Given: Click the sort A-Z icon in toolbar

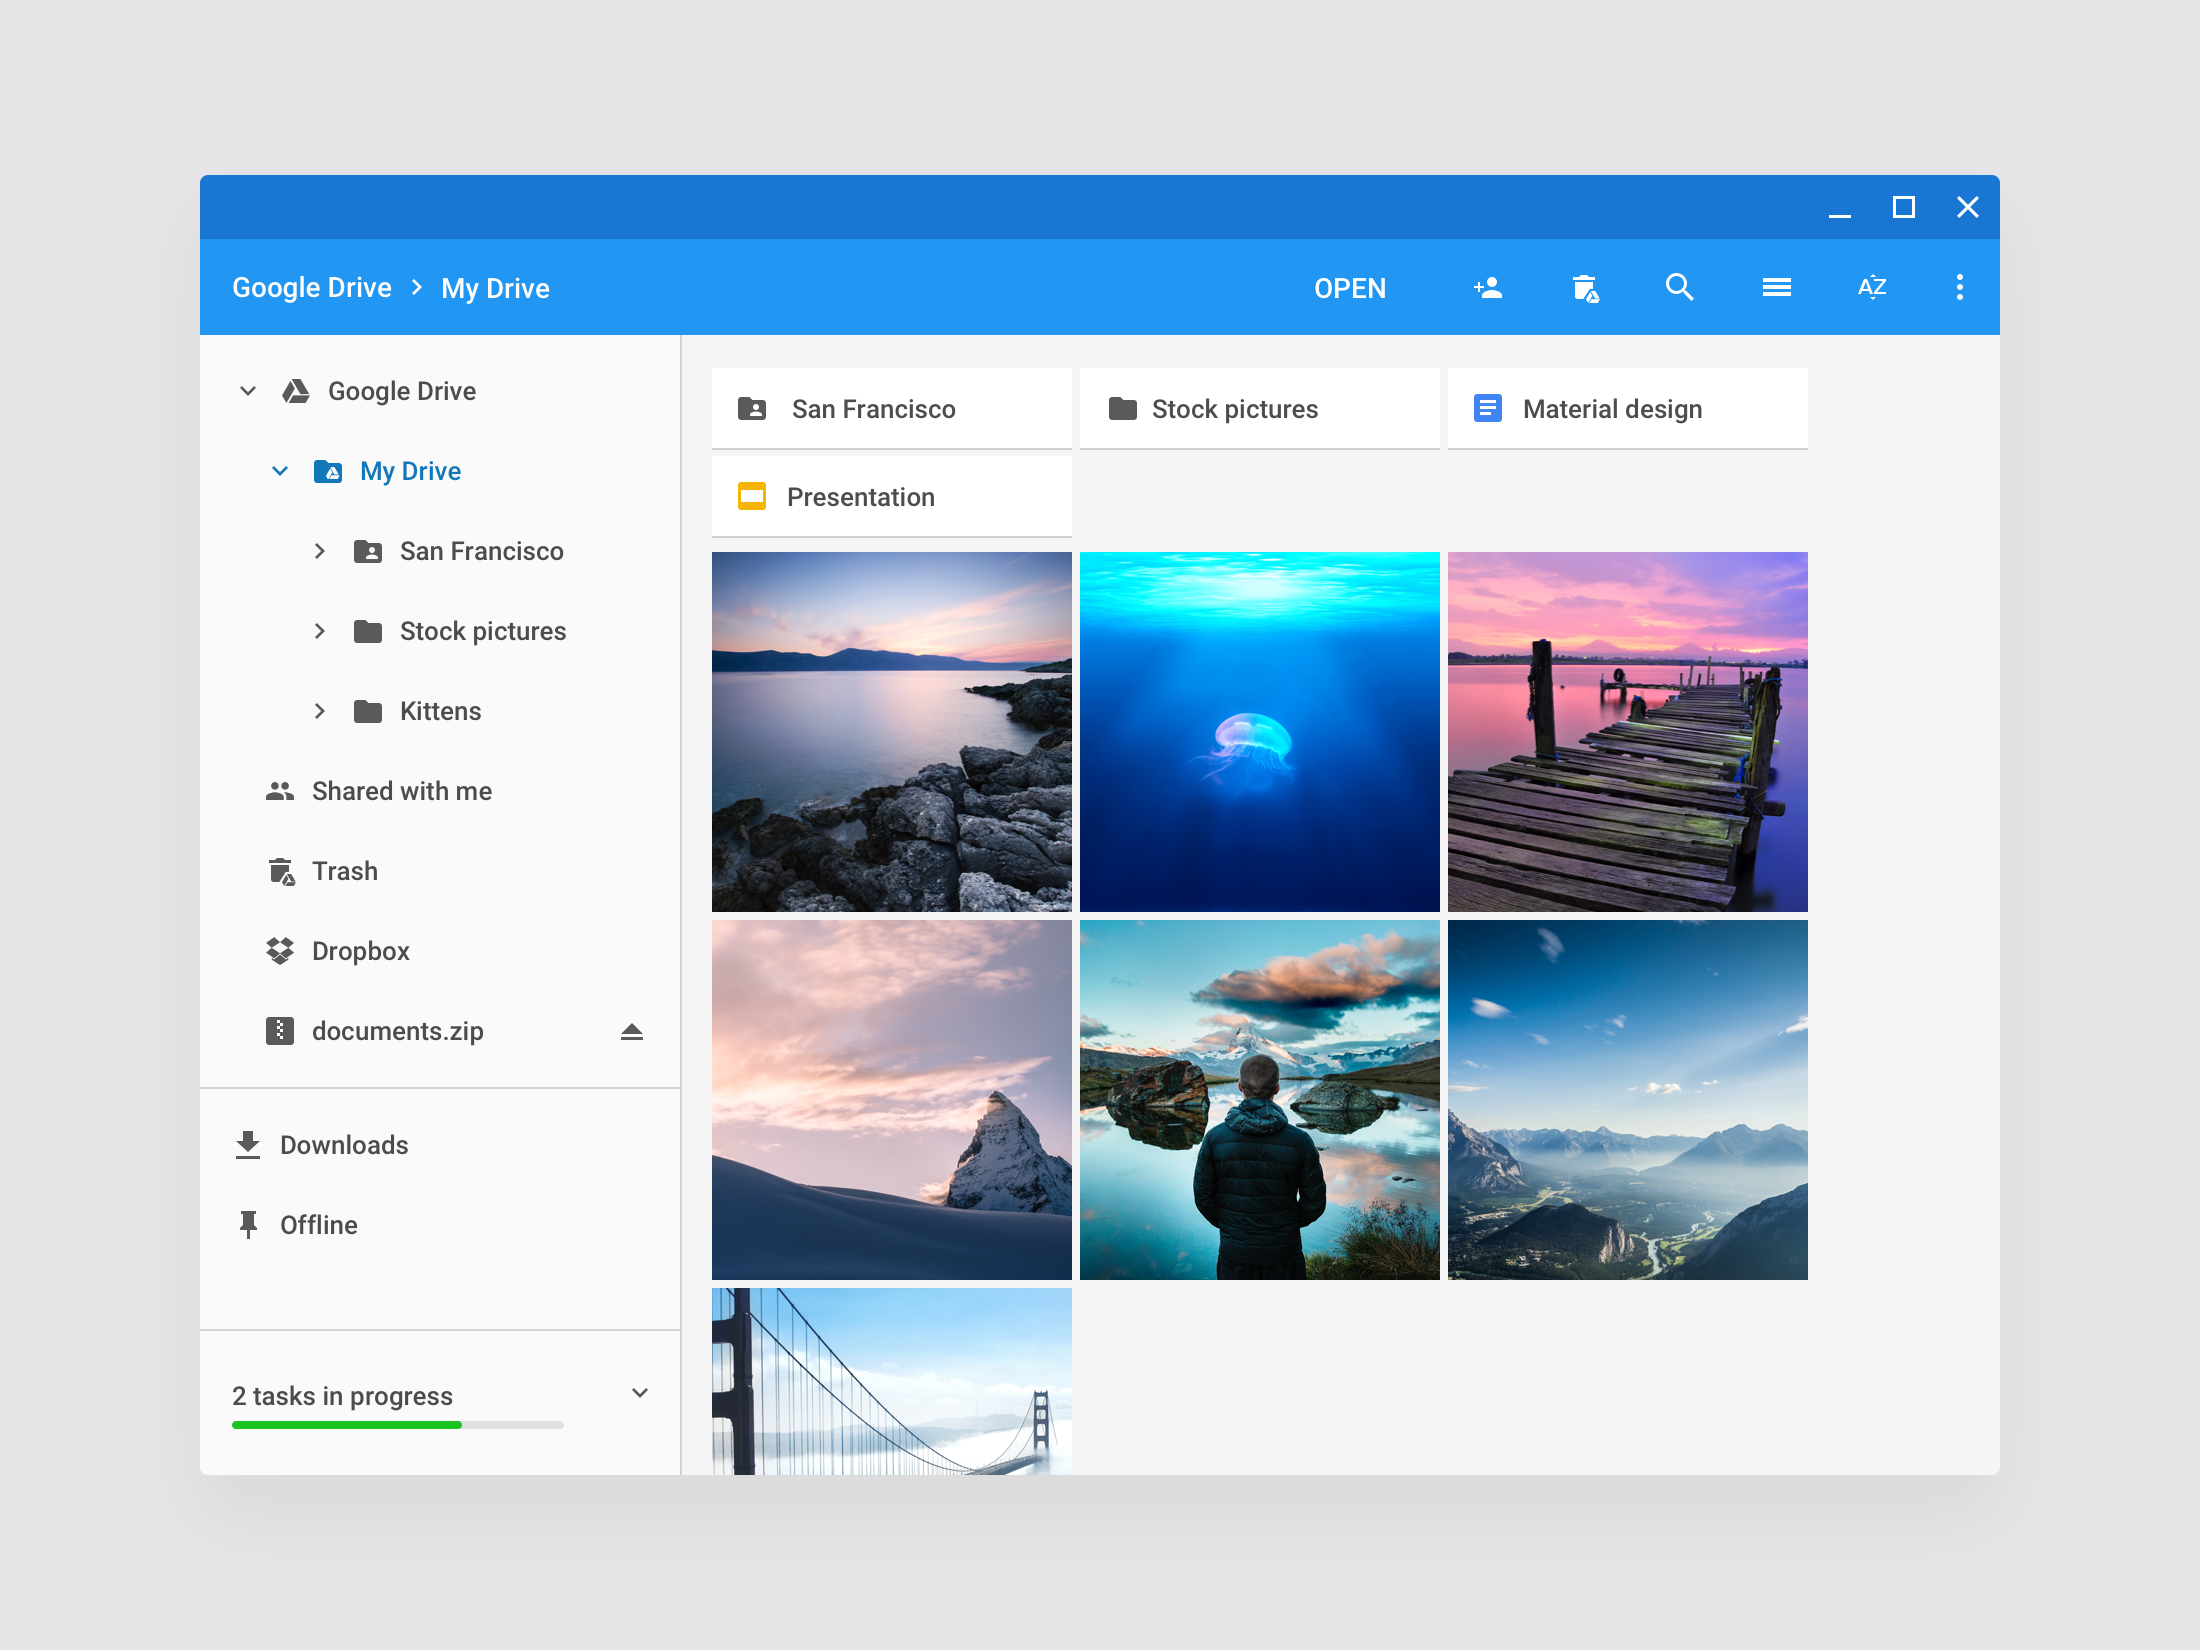Looking at the screenshot, I should pos(1873,288).
